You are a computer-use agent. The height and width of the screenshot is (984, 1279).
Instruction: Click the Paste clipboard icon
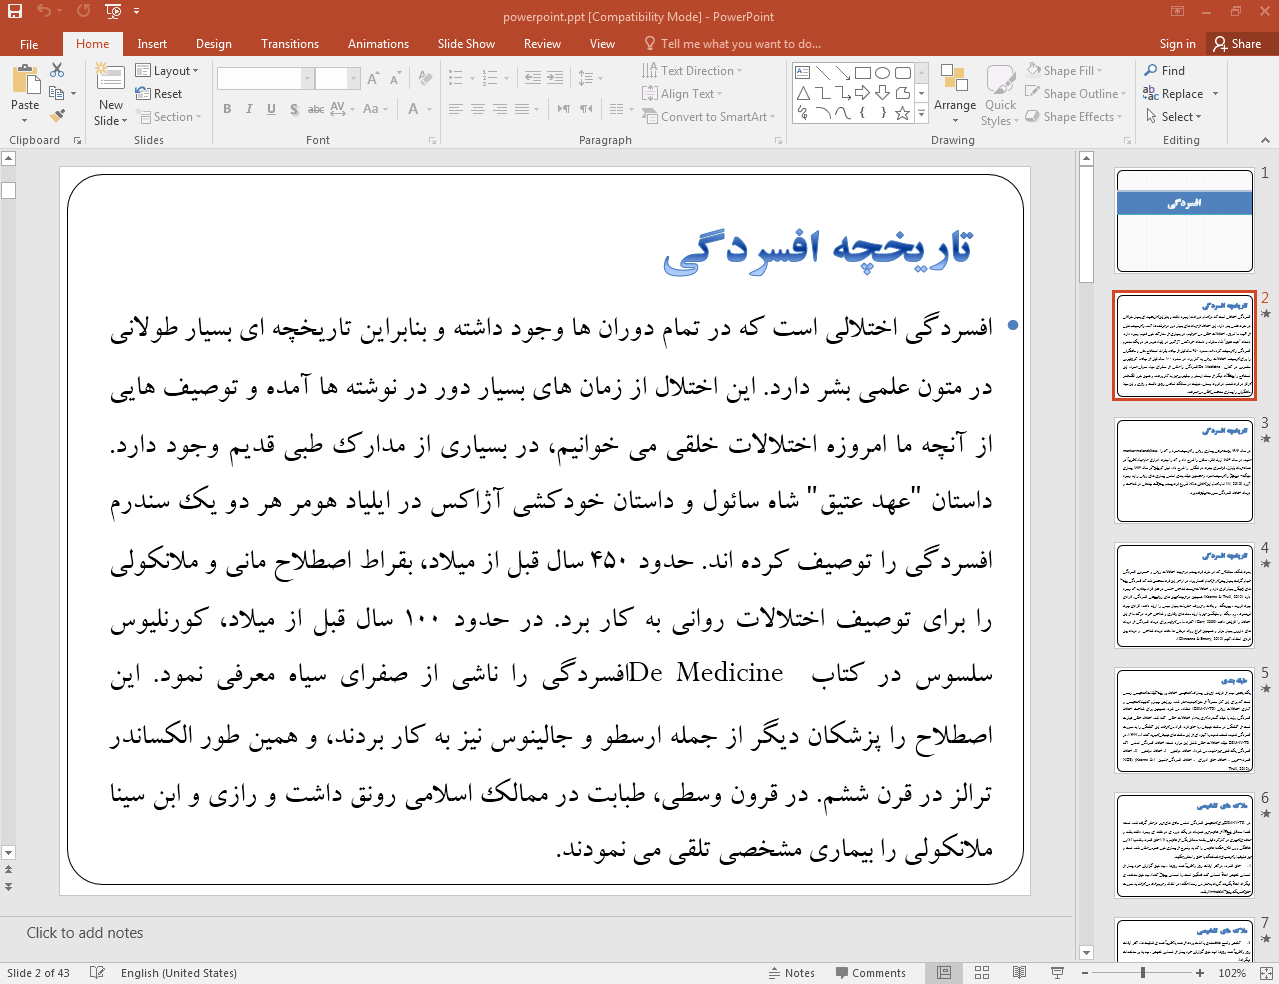(25, 80)
